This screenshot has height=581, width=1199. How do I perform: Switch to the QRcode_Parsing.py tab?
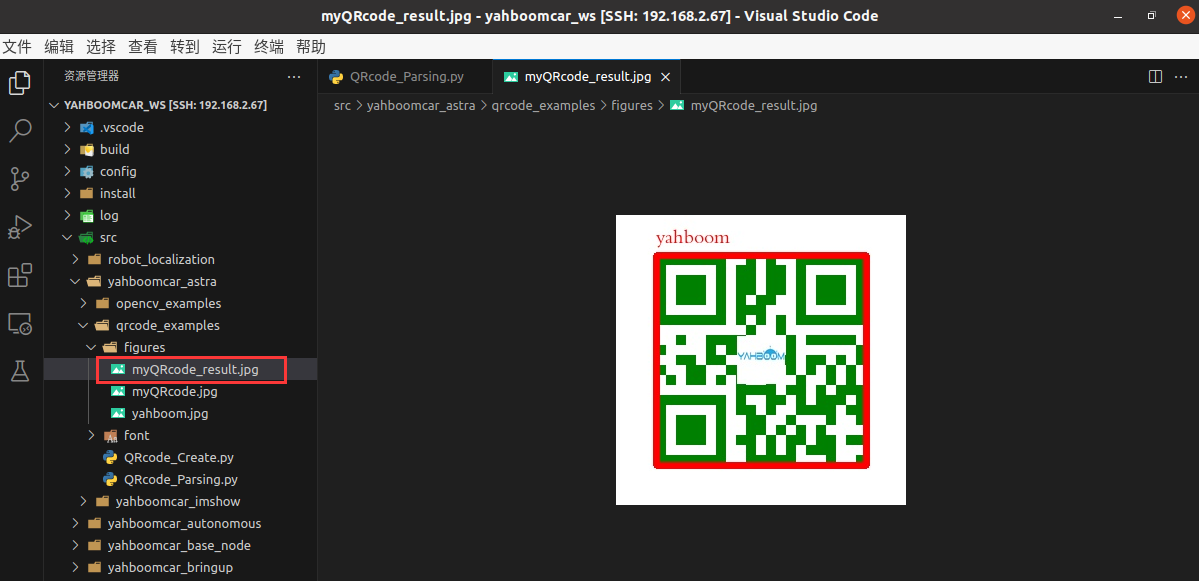tap(406, 77)
